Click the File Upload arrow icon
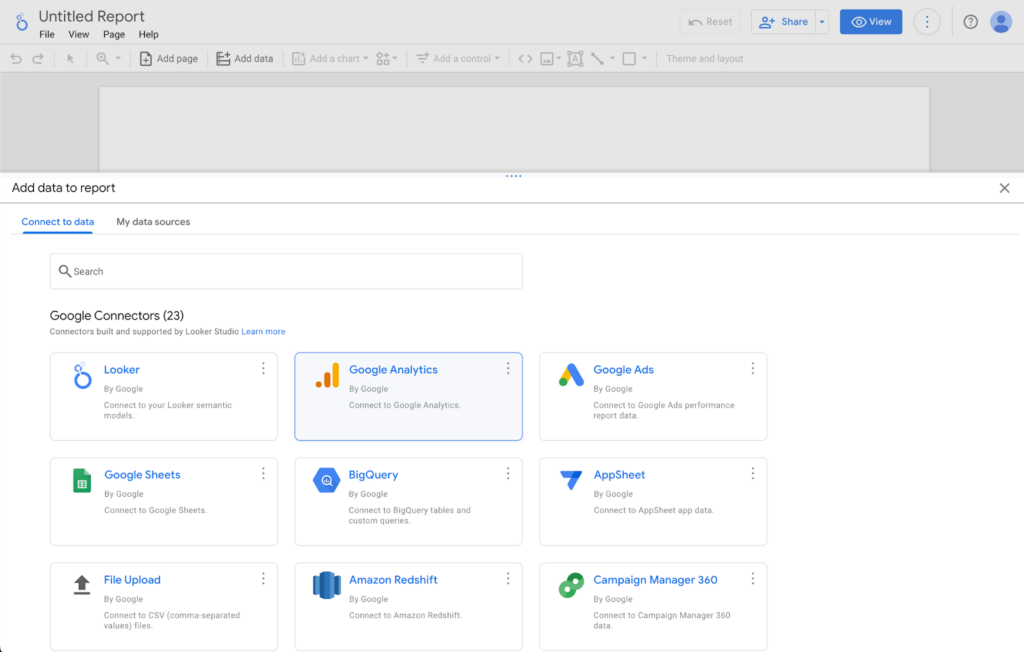The image size is (1024, 652). [82, 585]
